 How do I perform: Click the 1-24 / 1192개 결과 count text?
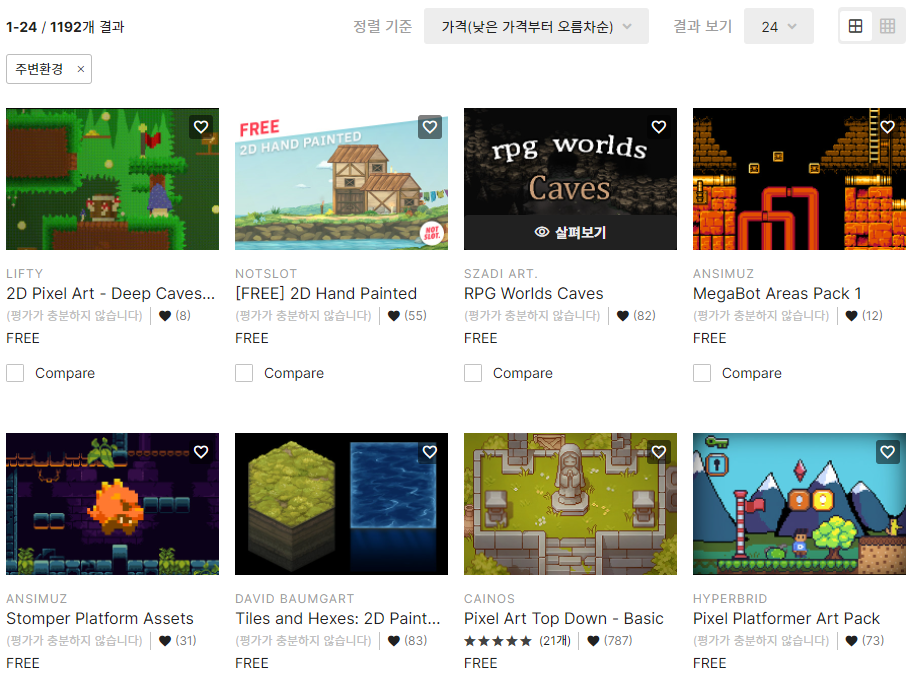coord(65,27)
